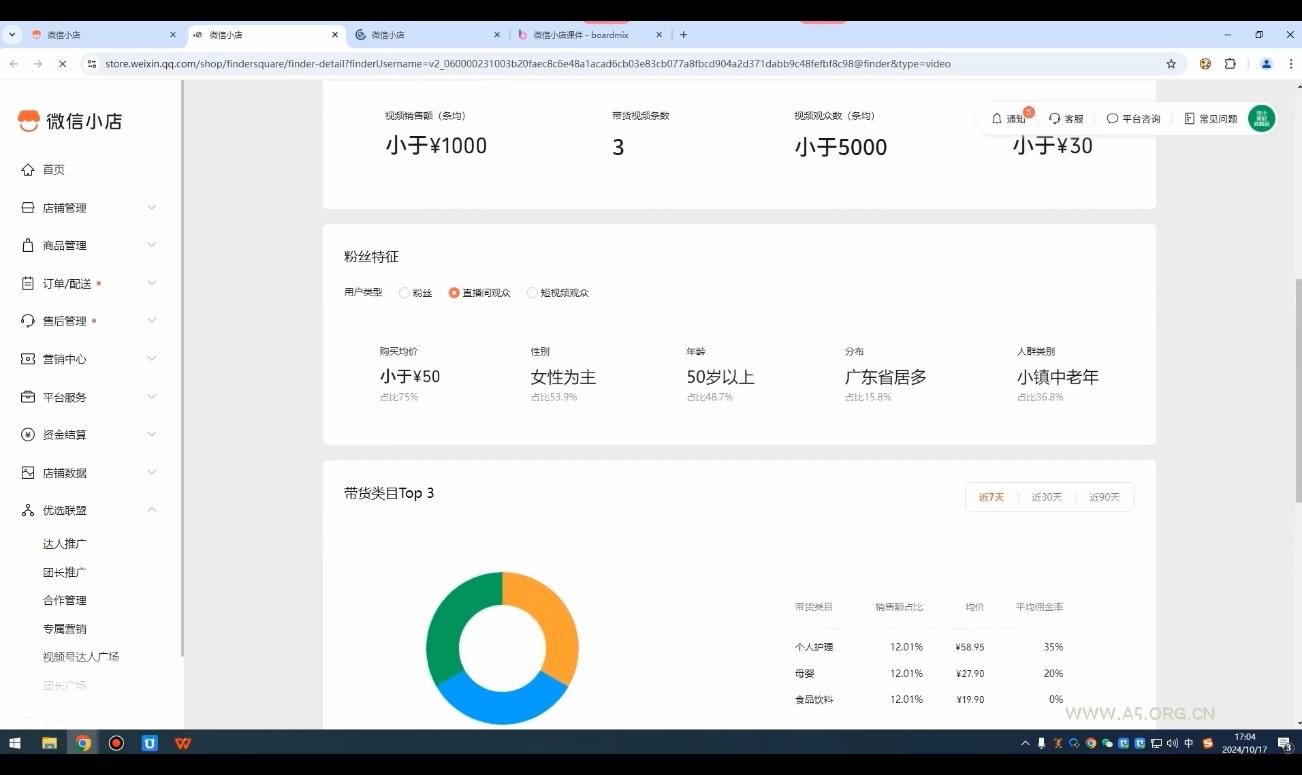1302x775 pixels.
Task: Click the 订单/配送 sidebar icon
Action: 28,283
